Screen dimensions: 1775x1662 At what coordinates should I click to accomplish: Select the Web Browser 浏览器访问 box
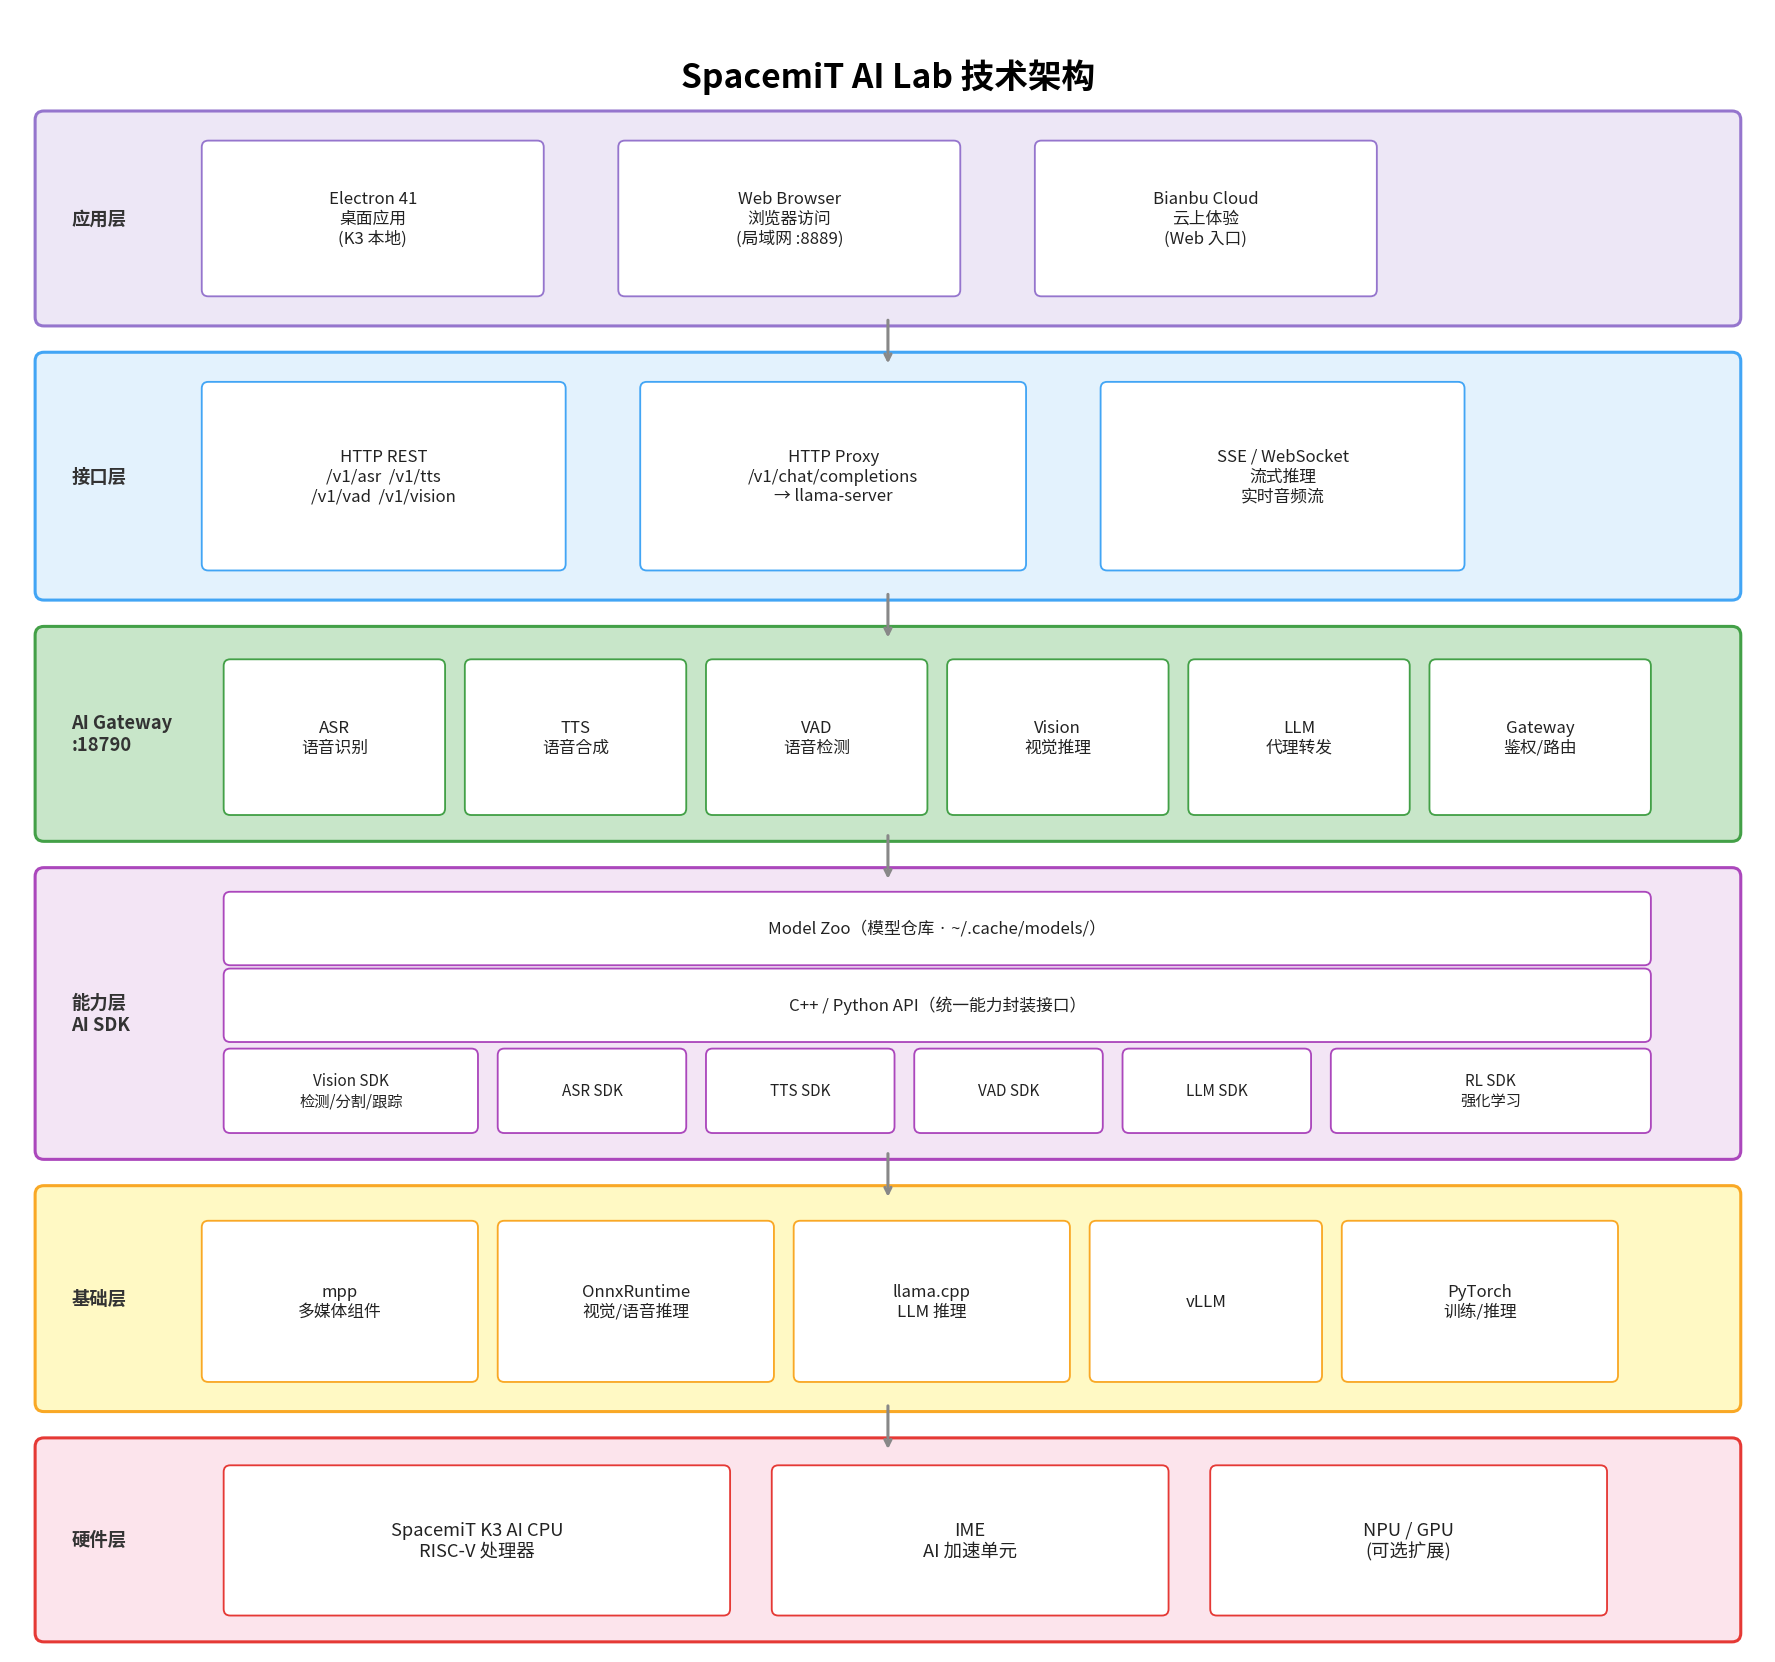click(x=789, y=218)
